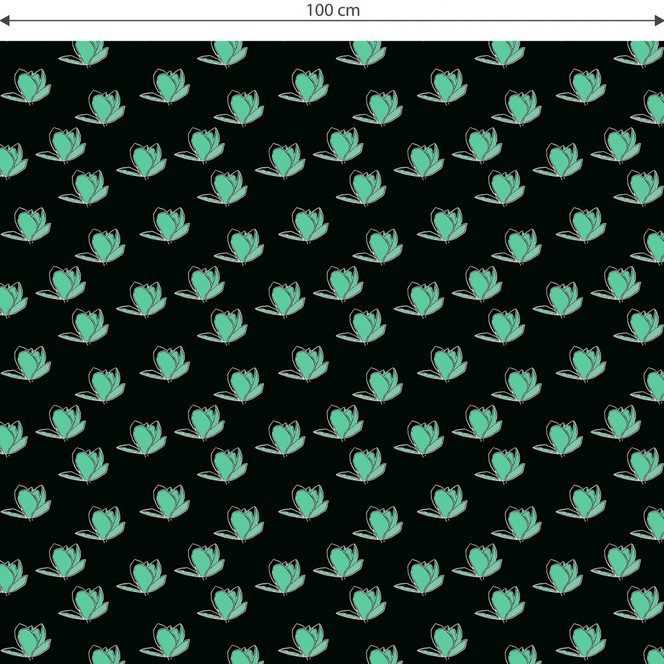Click the right arrowhead of the dimension line
Image resolution: width=664 pixels, height=664 pixels.
coord(659,21)
